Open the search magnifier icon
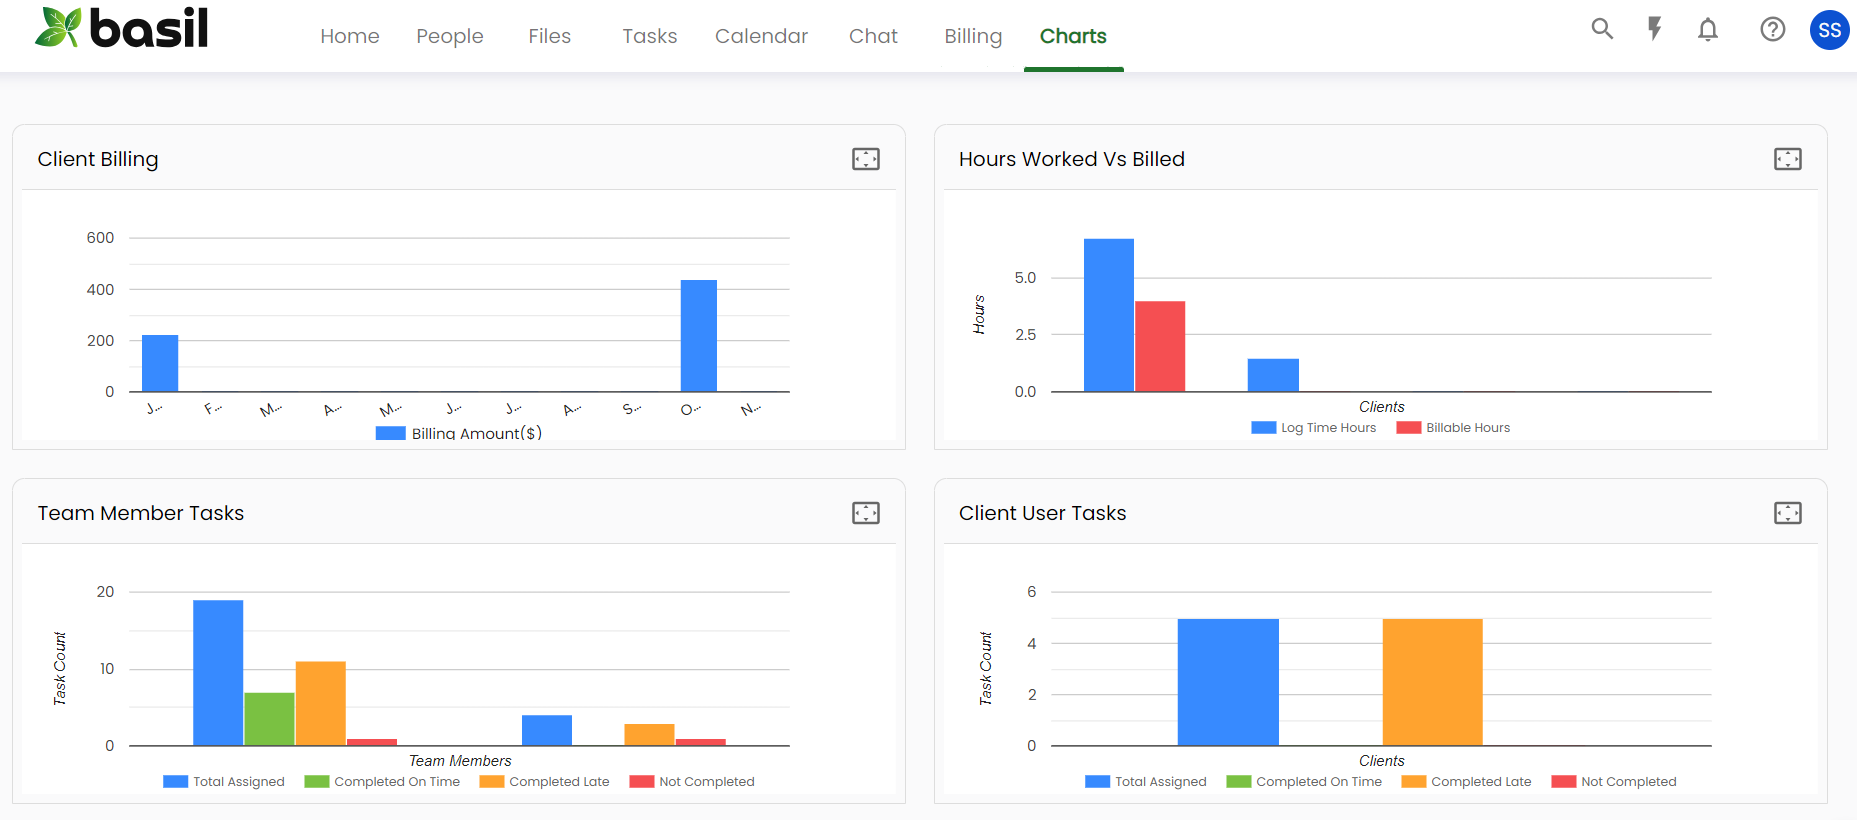Screen dimensions: 1857x820 click(x=1602, y=29)
